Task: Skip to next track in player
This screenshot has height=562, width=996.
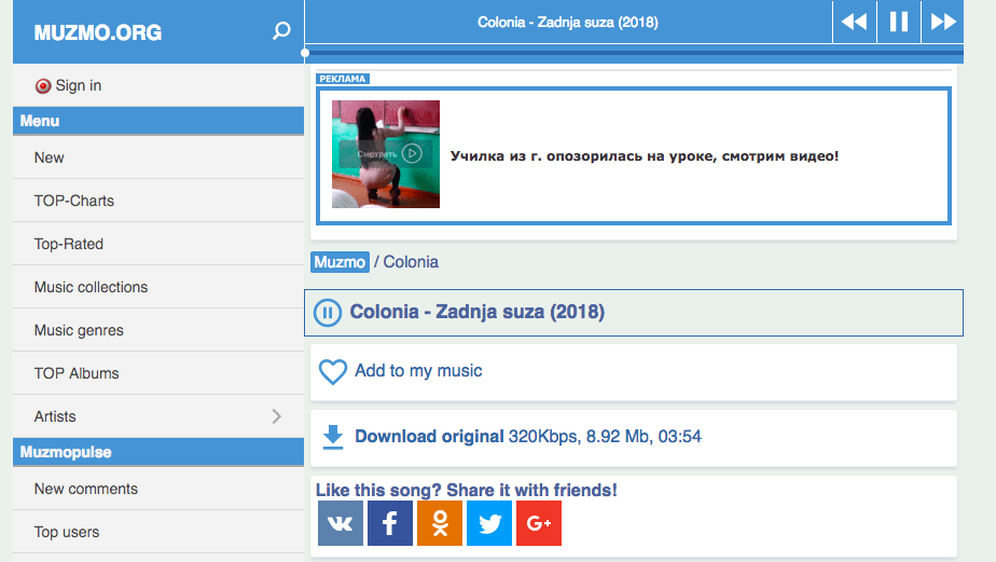Action: pos(943,22)
